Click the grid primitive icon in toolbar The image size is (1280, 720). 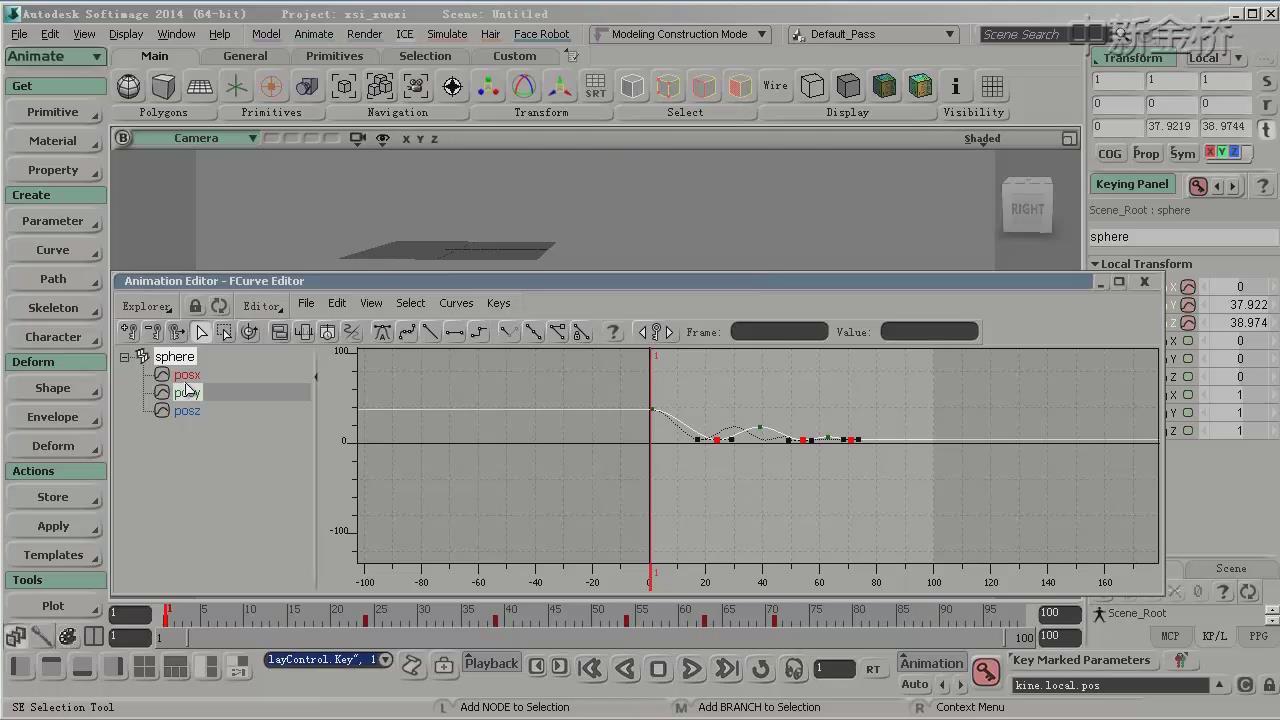pos(200,87)
